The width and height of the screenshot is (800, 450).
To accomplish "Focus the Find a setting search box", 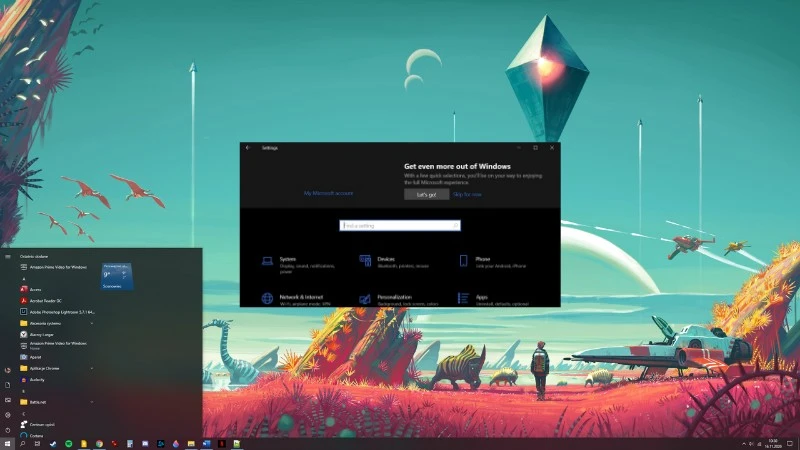I will [400, 226].
